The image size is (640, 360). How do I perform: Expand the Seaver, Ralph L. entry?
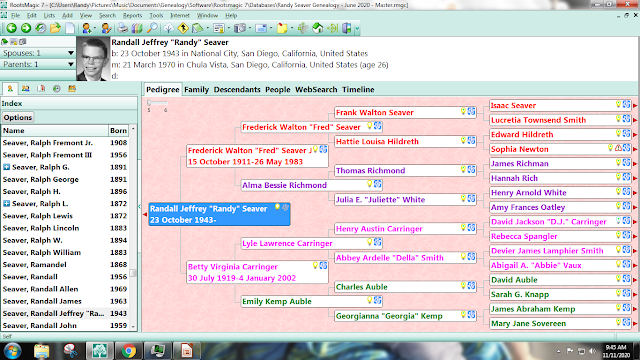pos(6,203)
